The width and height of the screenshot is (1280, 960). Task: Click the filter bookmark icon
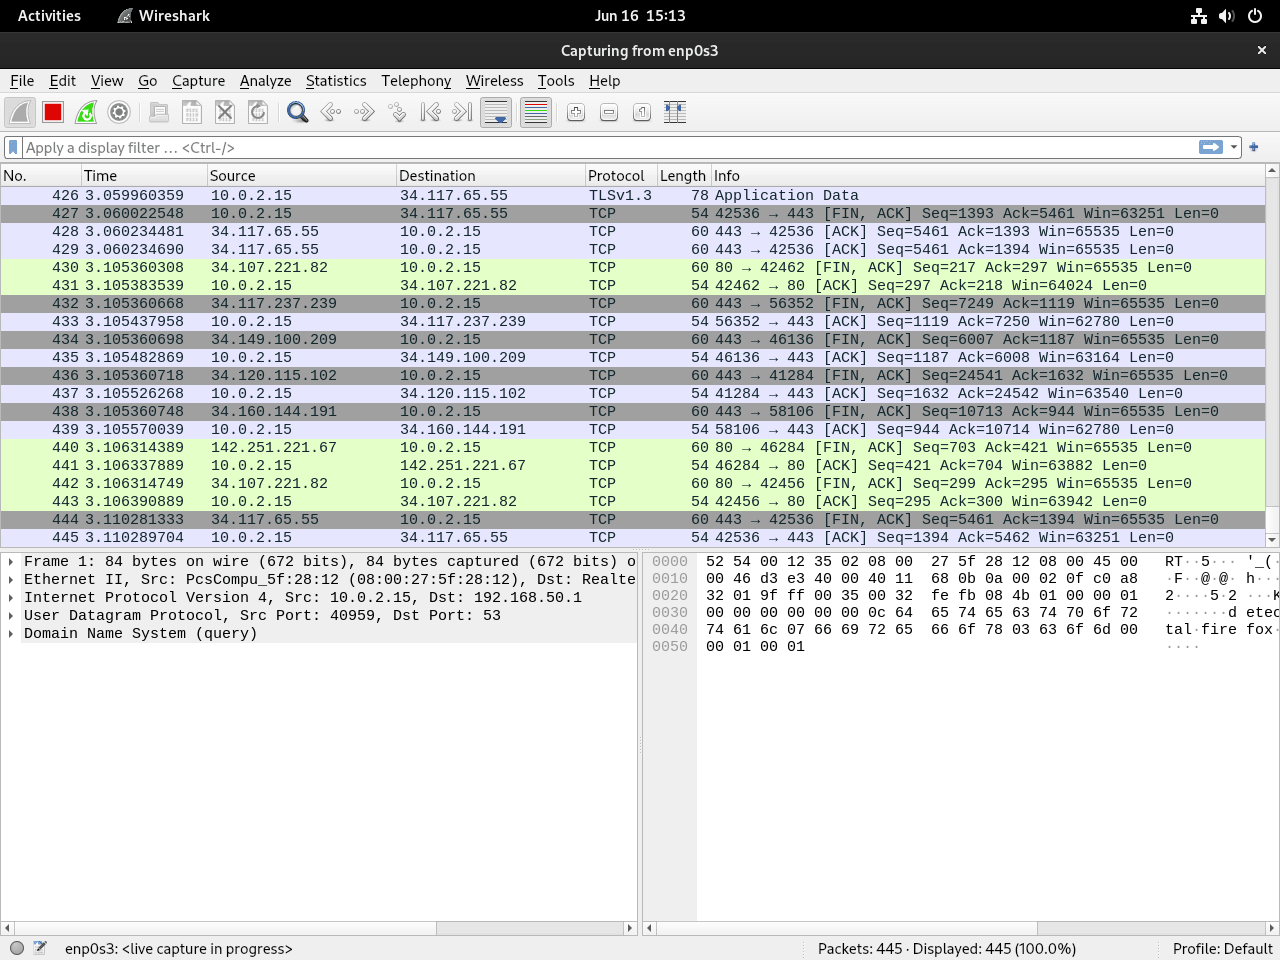point(11,147)
